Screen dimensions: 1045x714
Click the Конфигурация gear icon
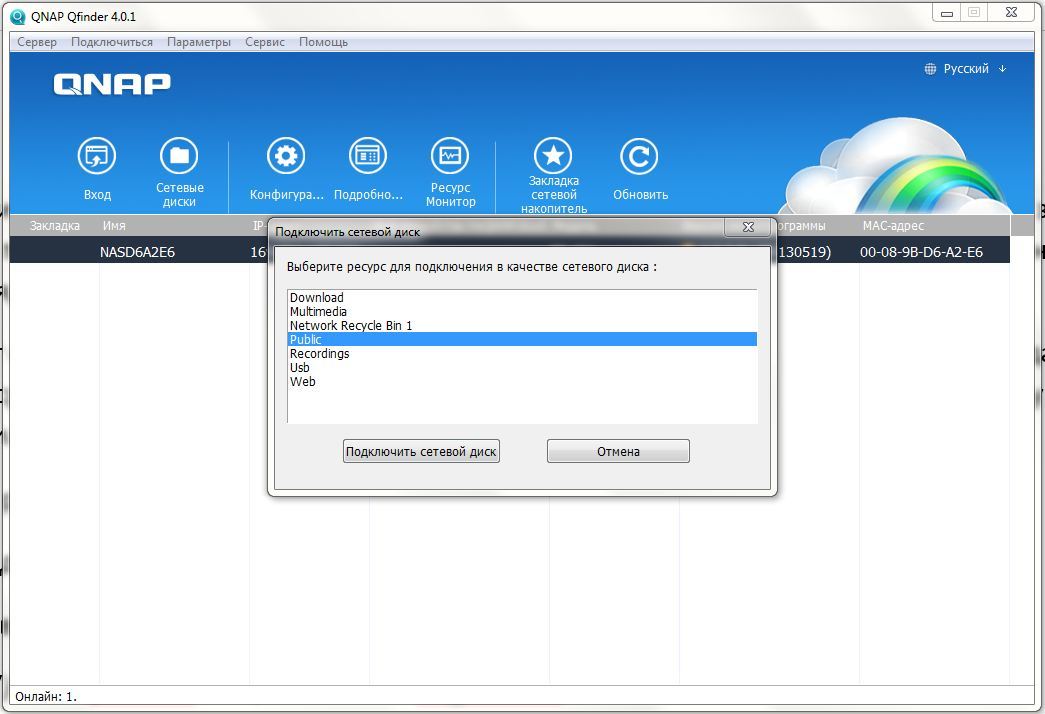[286, 156]
